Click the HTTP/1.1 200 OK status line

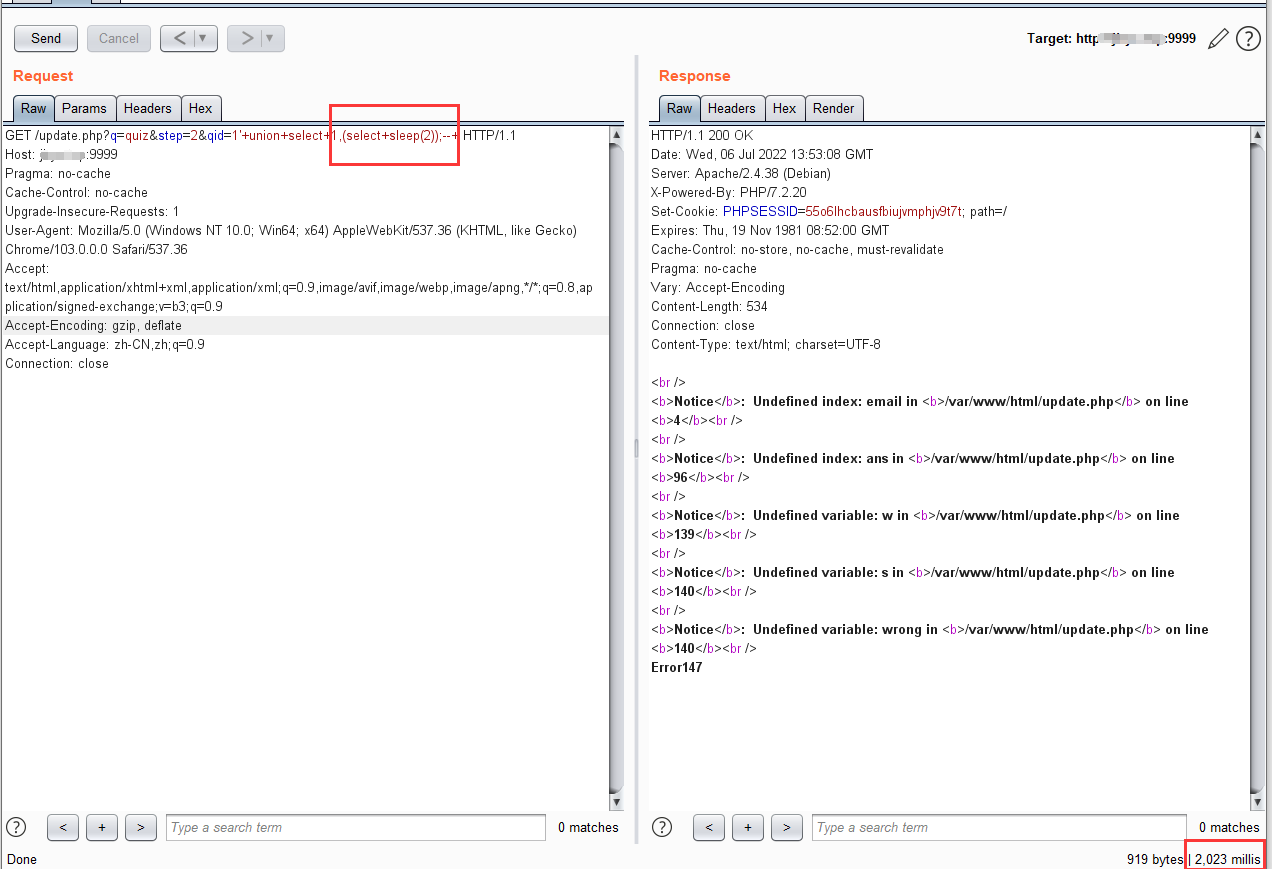tap(702, 136)
